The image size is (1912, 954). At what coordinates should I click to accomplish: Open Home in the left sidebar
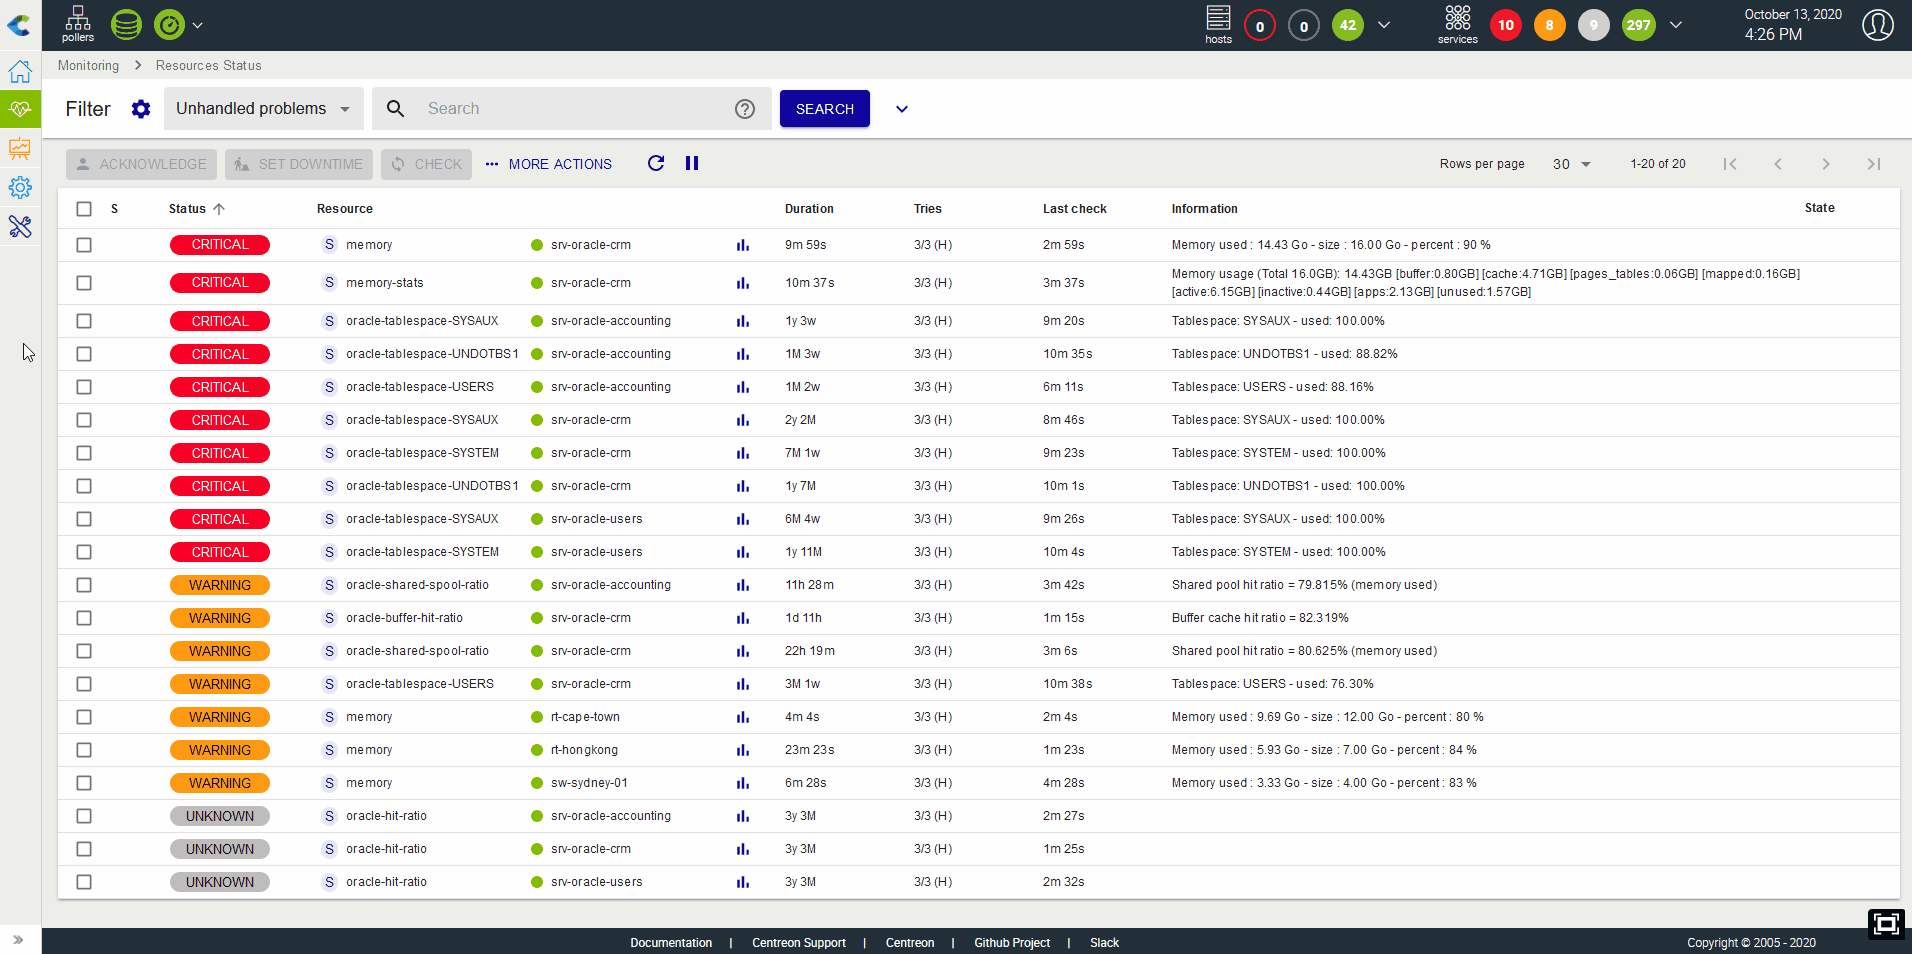pos(20,72)
